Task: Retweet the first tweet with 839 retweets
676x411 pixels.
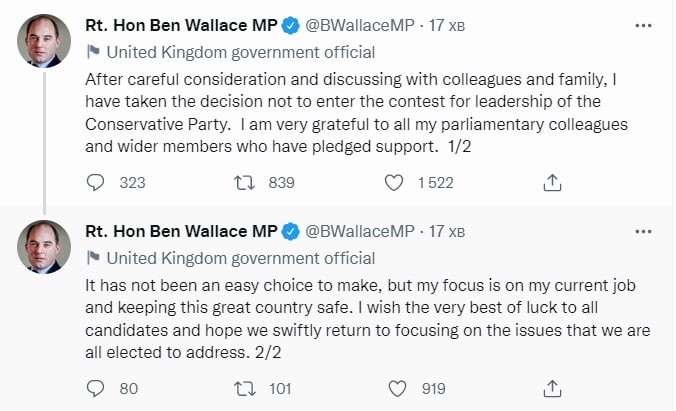Action: click(241, 182)
